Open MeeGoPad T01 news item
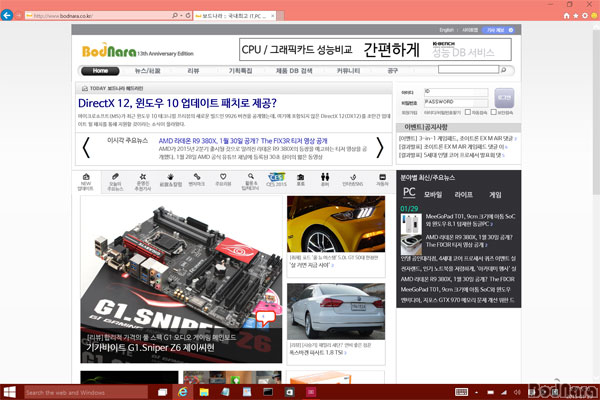This screenshot has height=400, width=600. [x=470, y=220]
